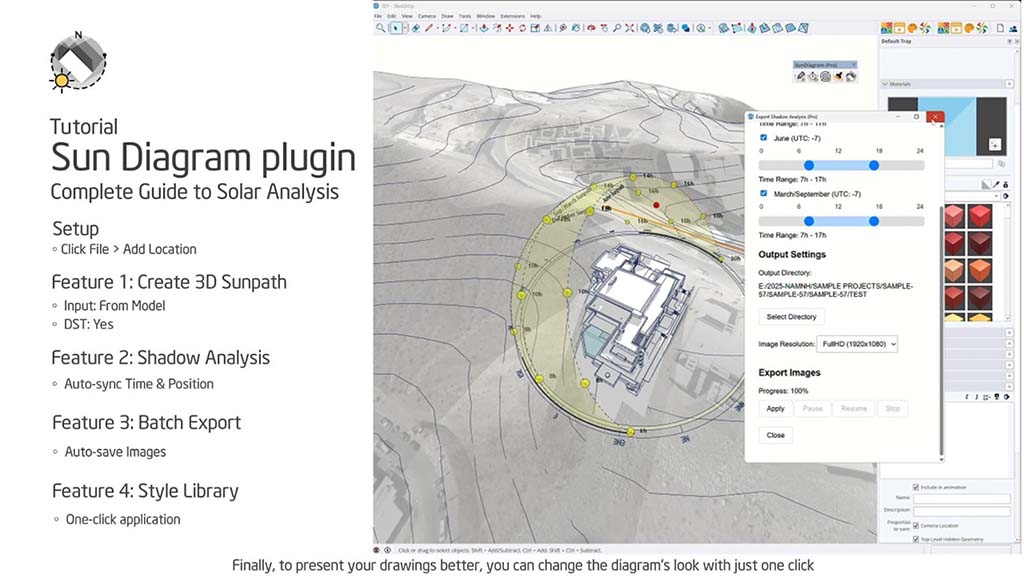Click the Zoom Extents icon
1024x576 pixels.
click(629, 28)
